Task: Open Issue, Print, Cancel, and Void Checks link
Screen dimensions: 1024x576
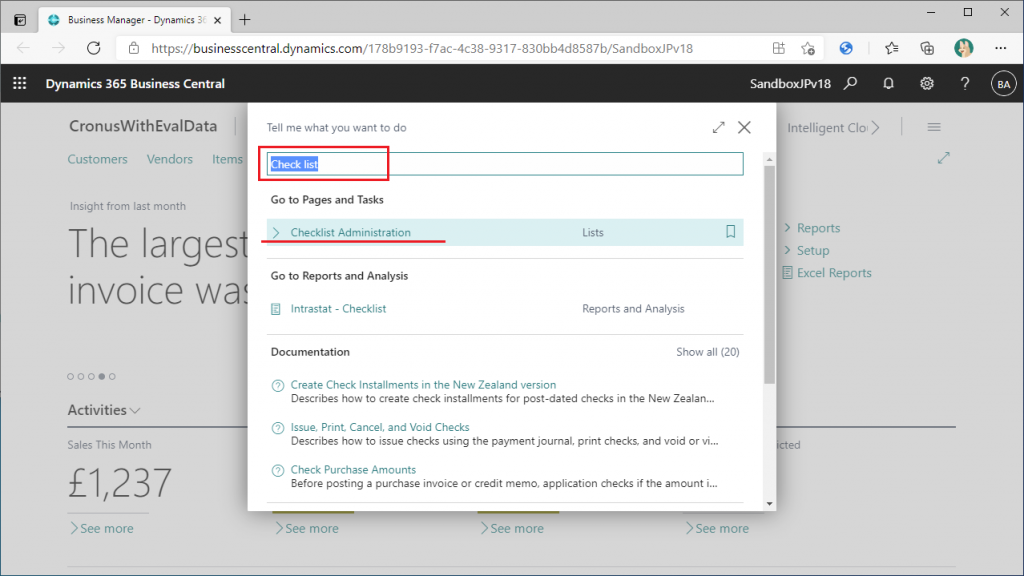Action: click(380, 427)
